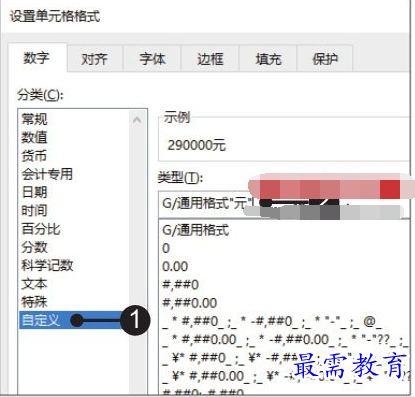Choose the 0.00 format type
Viewport: 415px width, 397px height.
click(x=175, y=267)
